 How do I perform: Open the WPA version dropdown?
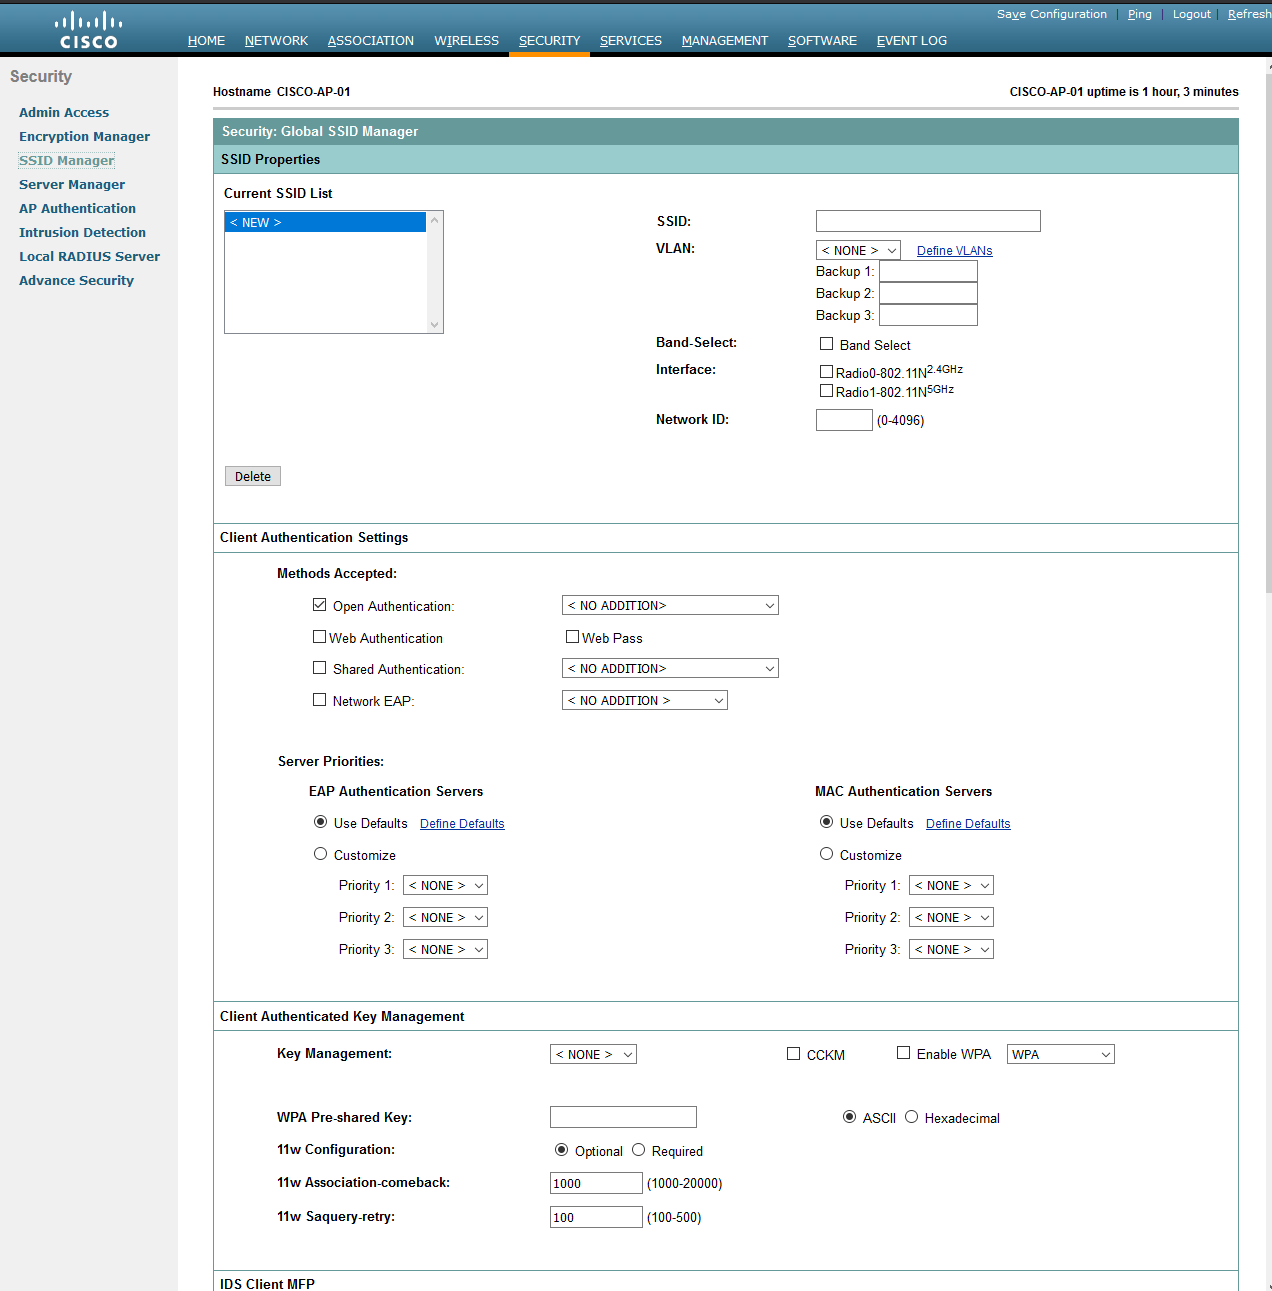[1061, 1054]
